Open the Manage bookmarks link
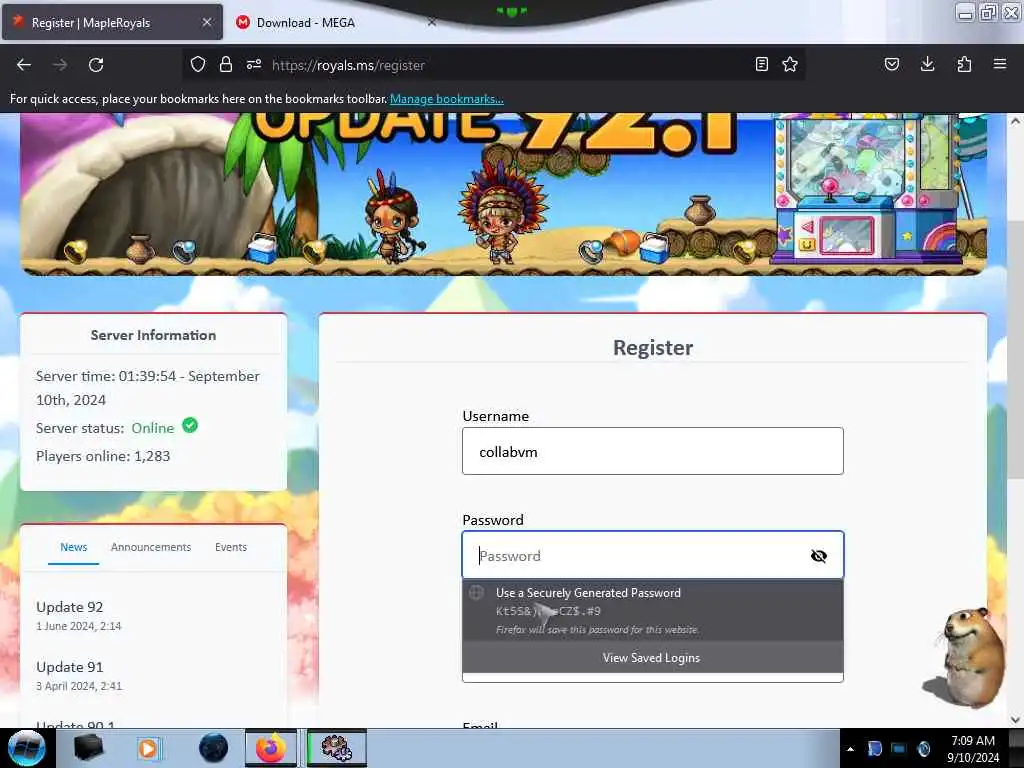 coord(447,99)
